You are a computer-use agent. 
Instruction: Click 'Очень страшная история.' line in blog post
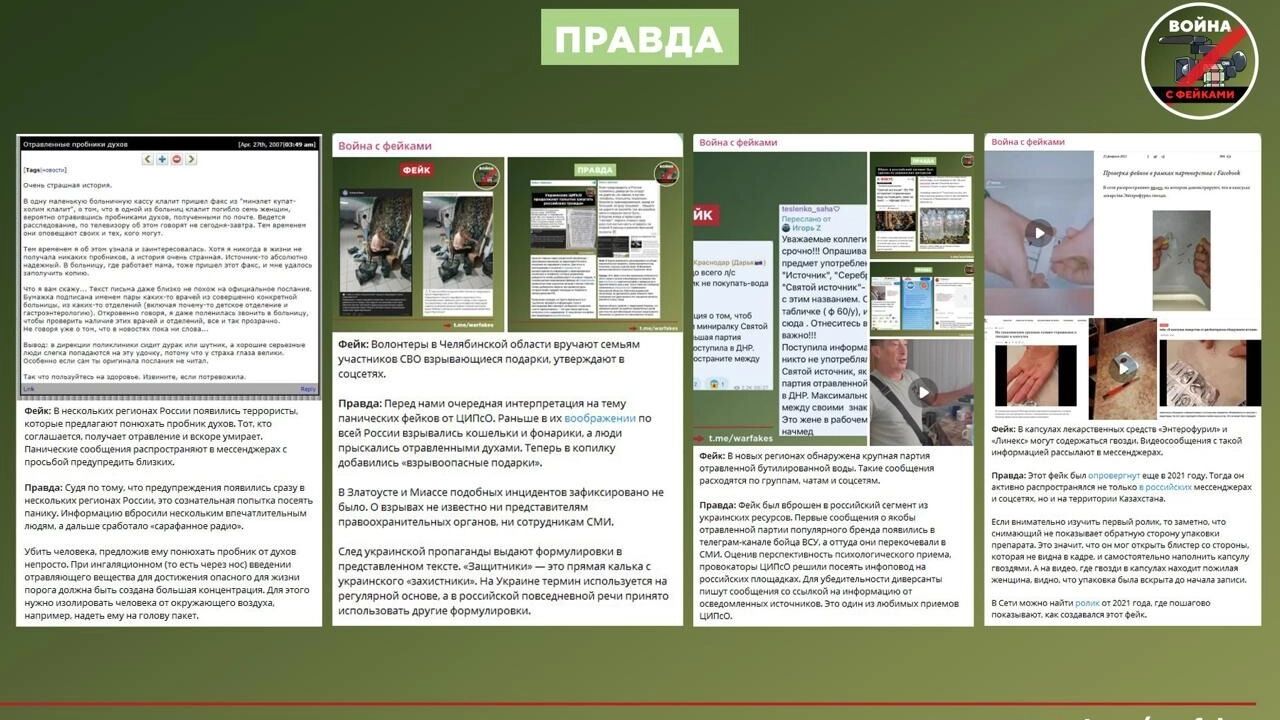[67, 185]
